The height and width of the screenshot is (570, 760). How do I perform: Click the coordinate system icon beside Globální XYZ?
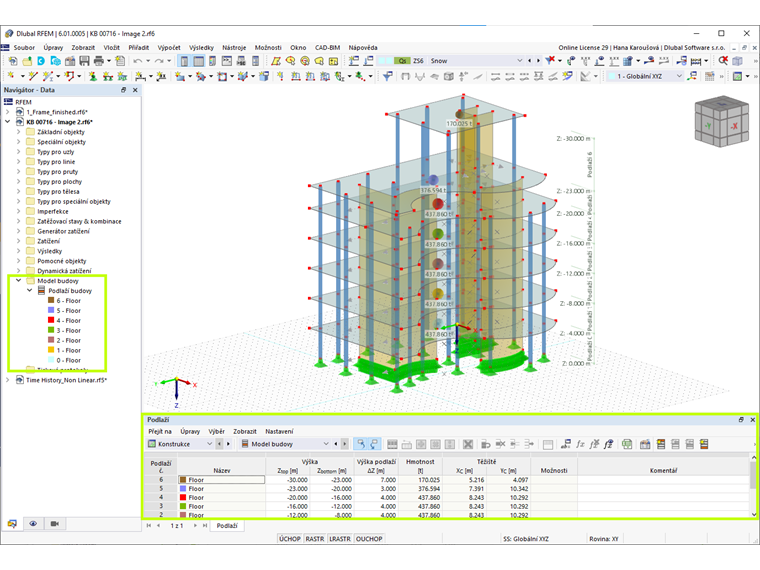693,76
